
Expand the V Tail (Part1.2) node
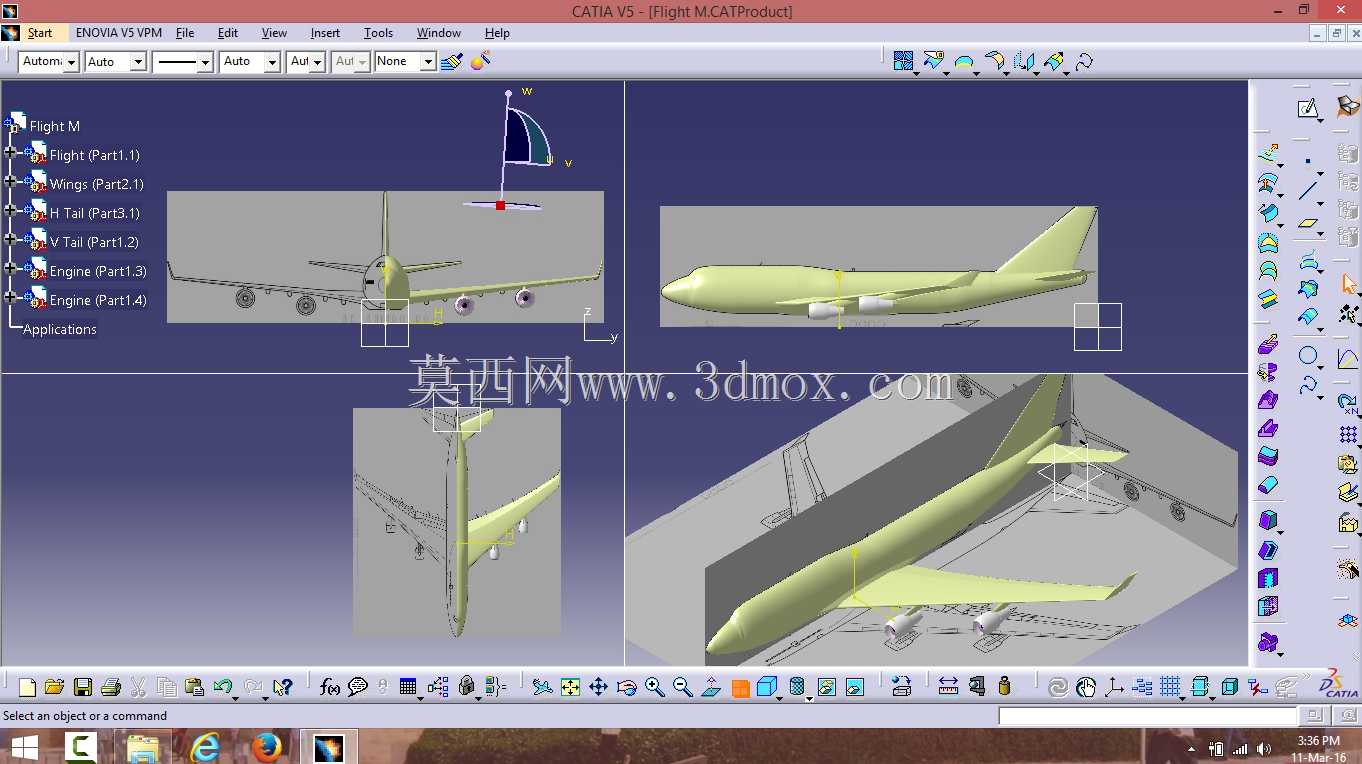[10, 240]
